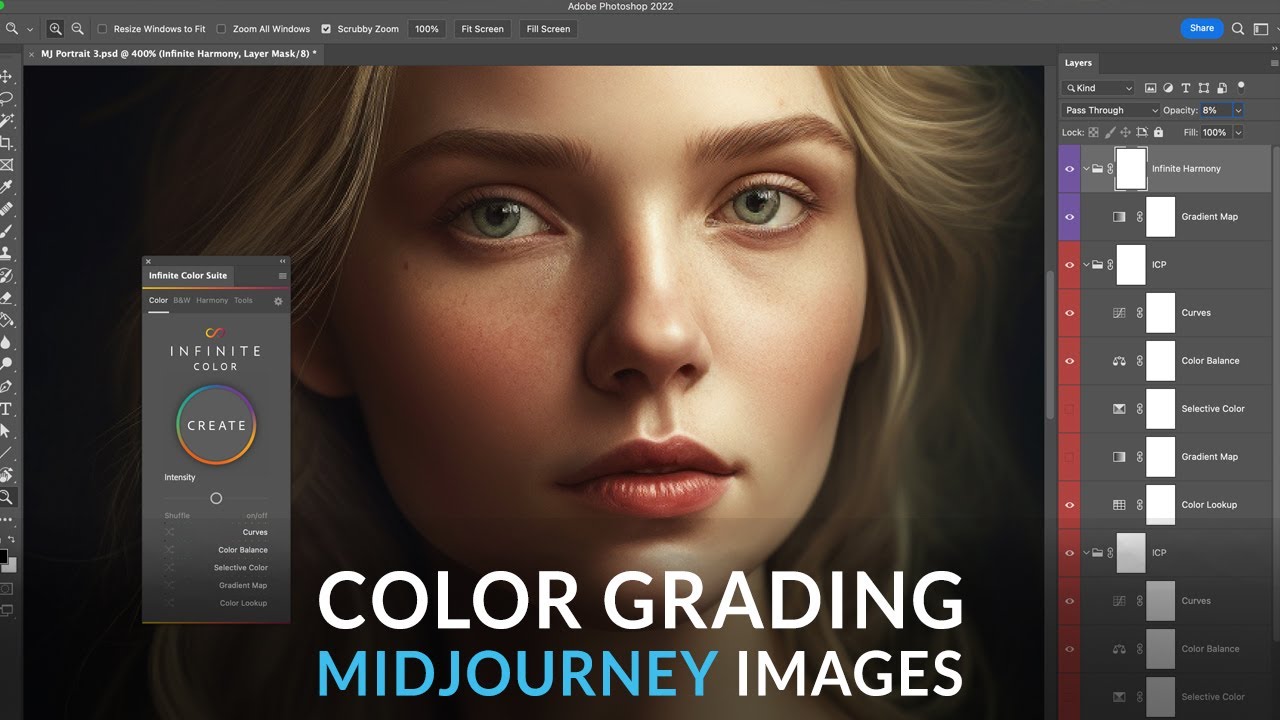The image size is (1280, 720).
Task: Lock transparent pixels icon
Action: 1093,132
